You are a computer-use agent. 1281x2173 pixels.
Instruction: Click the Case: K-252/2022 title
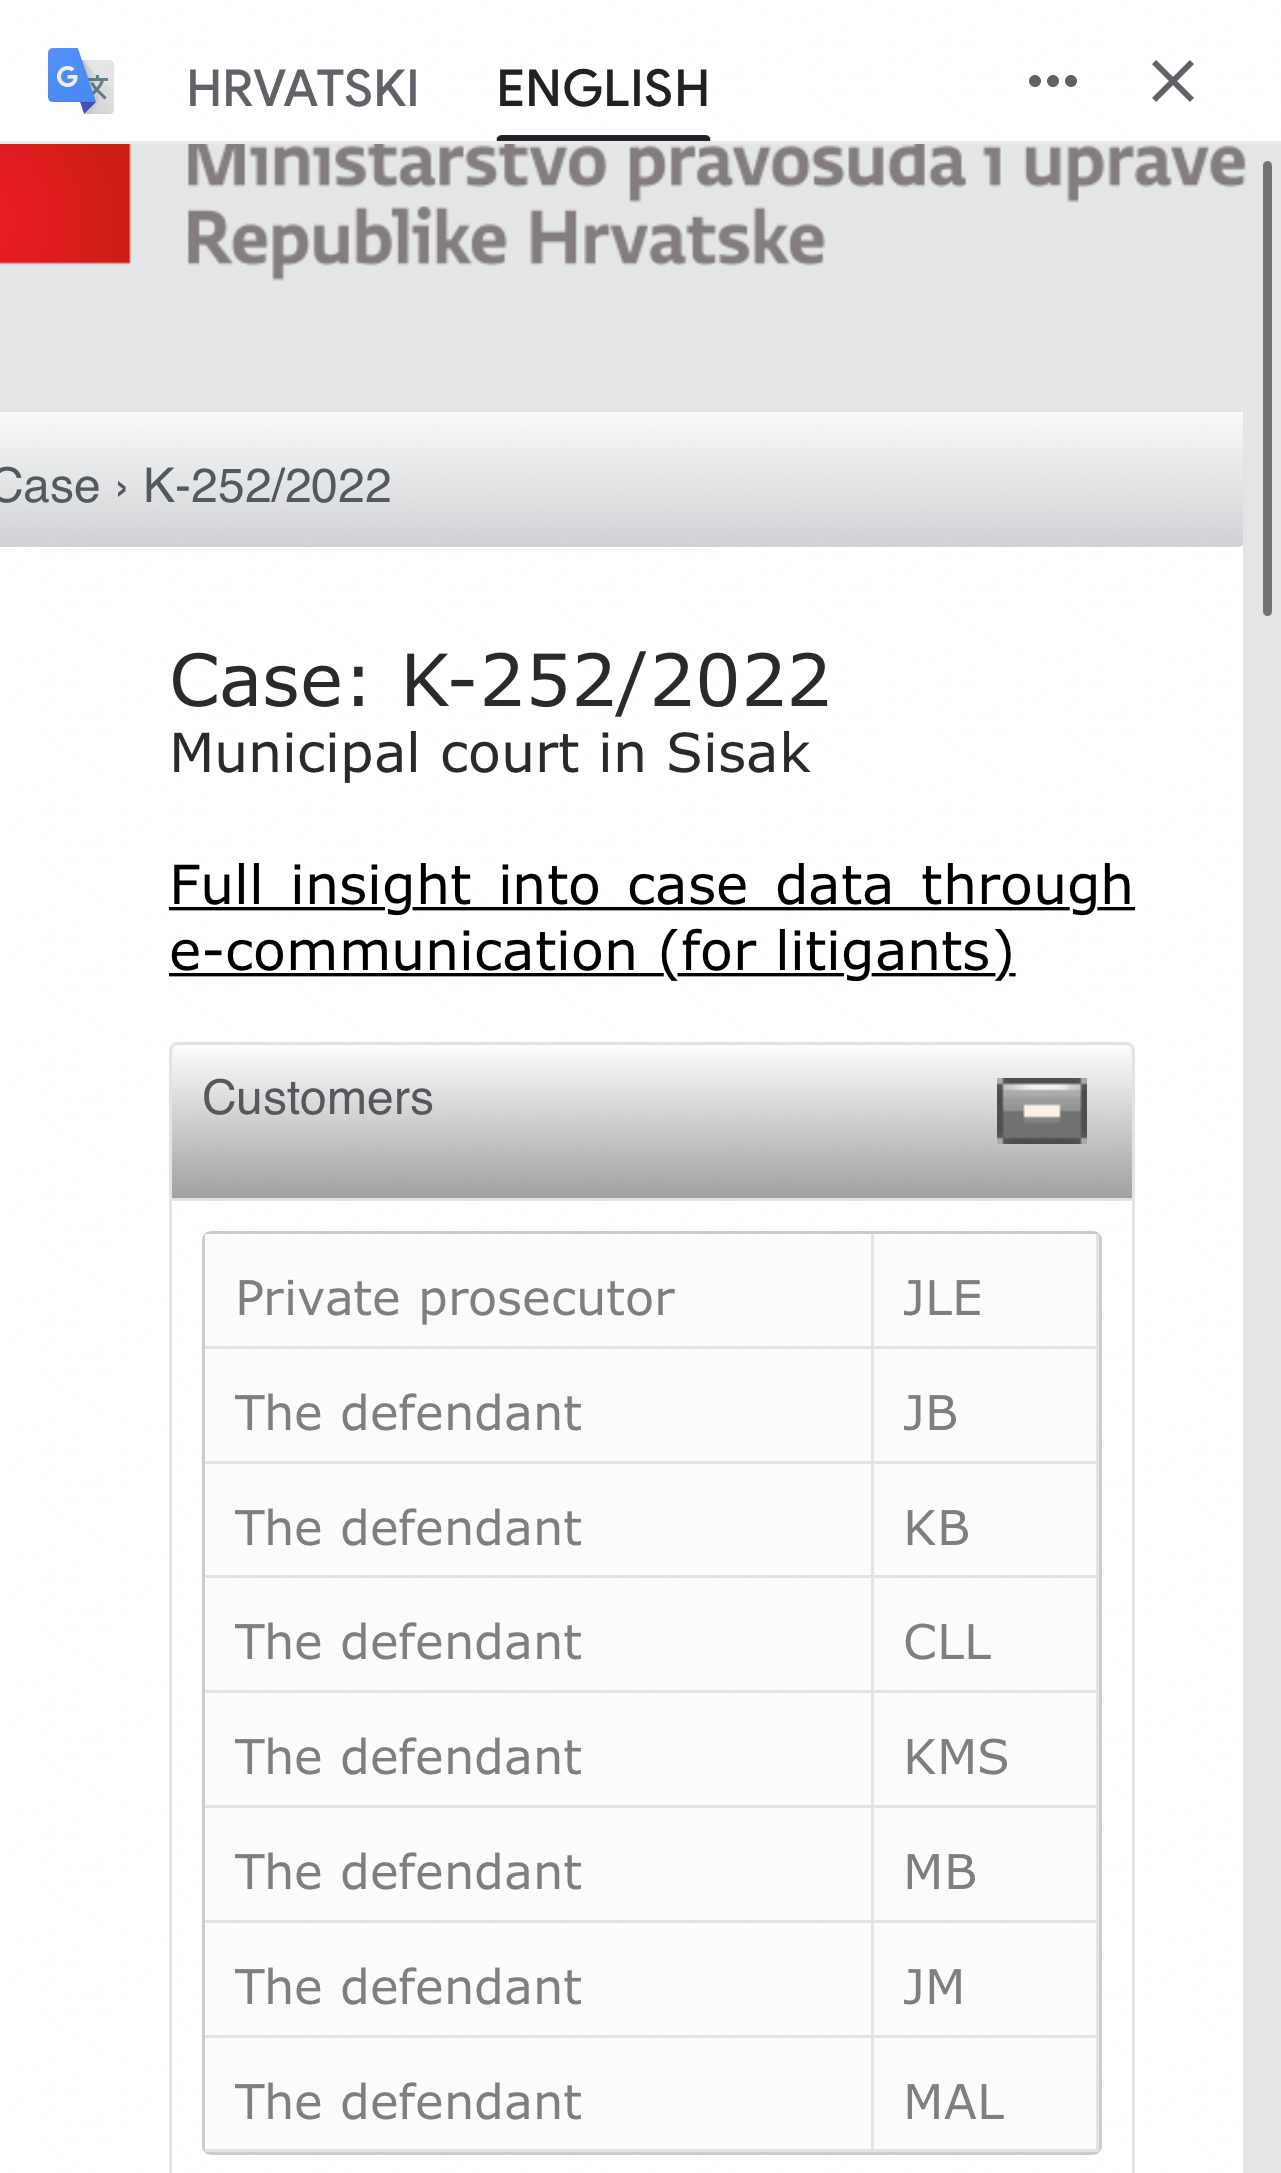click(x=500, y=681)
